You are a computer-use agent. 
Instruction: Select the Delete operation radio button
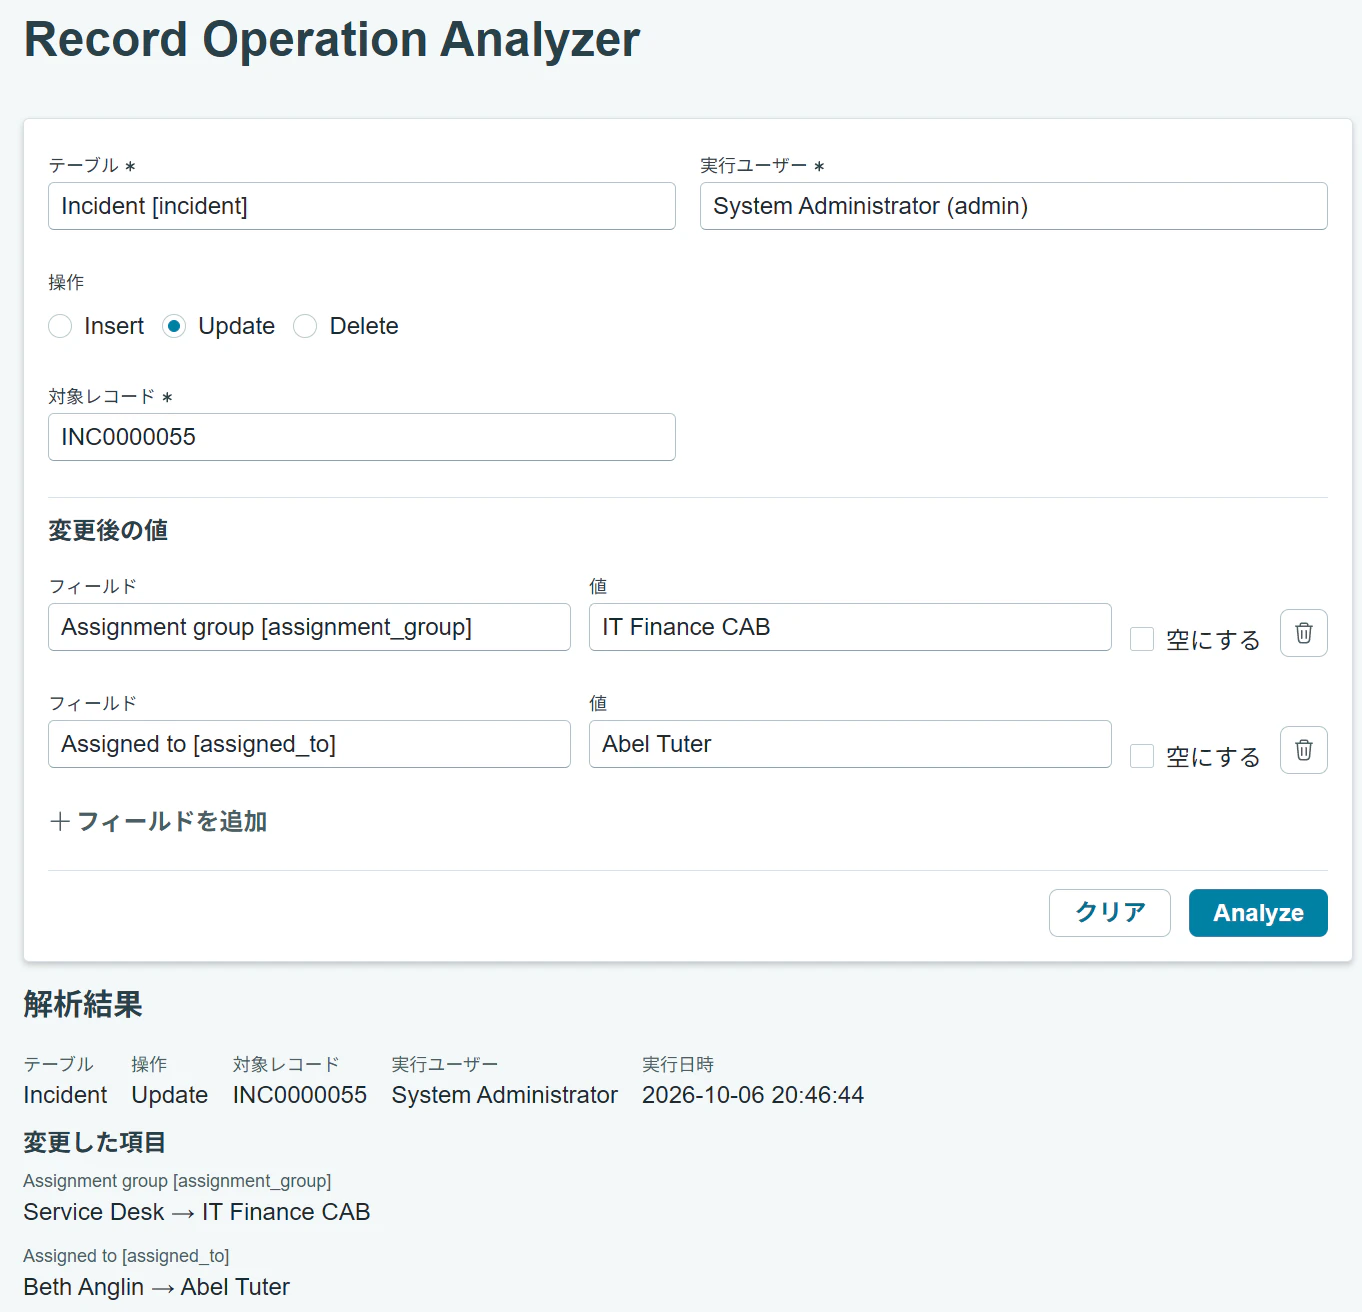coord(305,326)
